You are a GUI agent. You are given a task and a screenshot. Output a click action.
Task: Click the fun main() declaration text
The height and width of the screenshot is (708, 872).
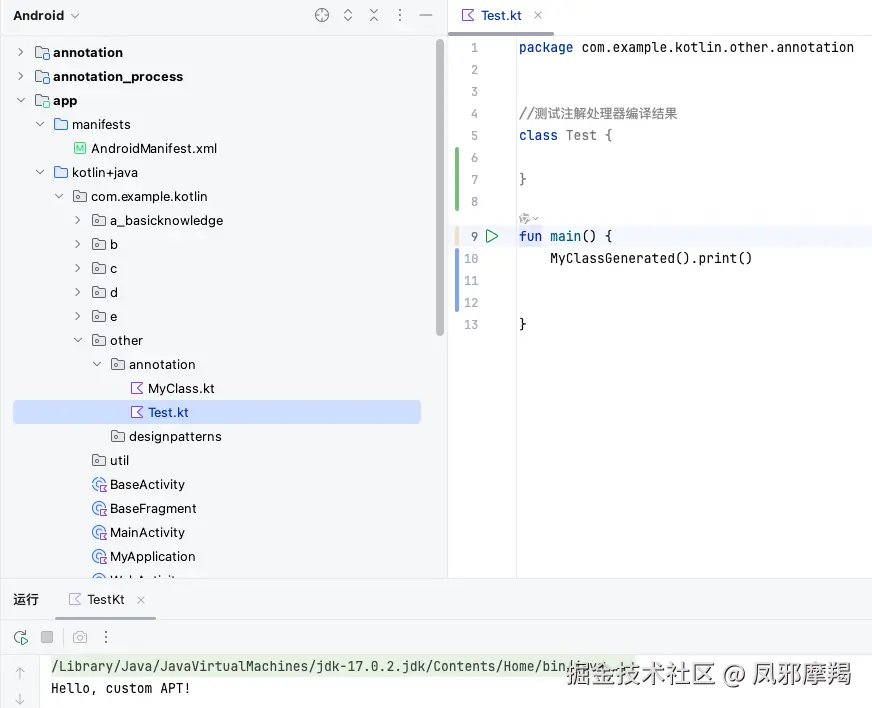point(565,236)
